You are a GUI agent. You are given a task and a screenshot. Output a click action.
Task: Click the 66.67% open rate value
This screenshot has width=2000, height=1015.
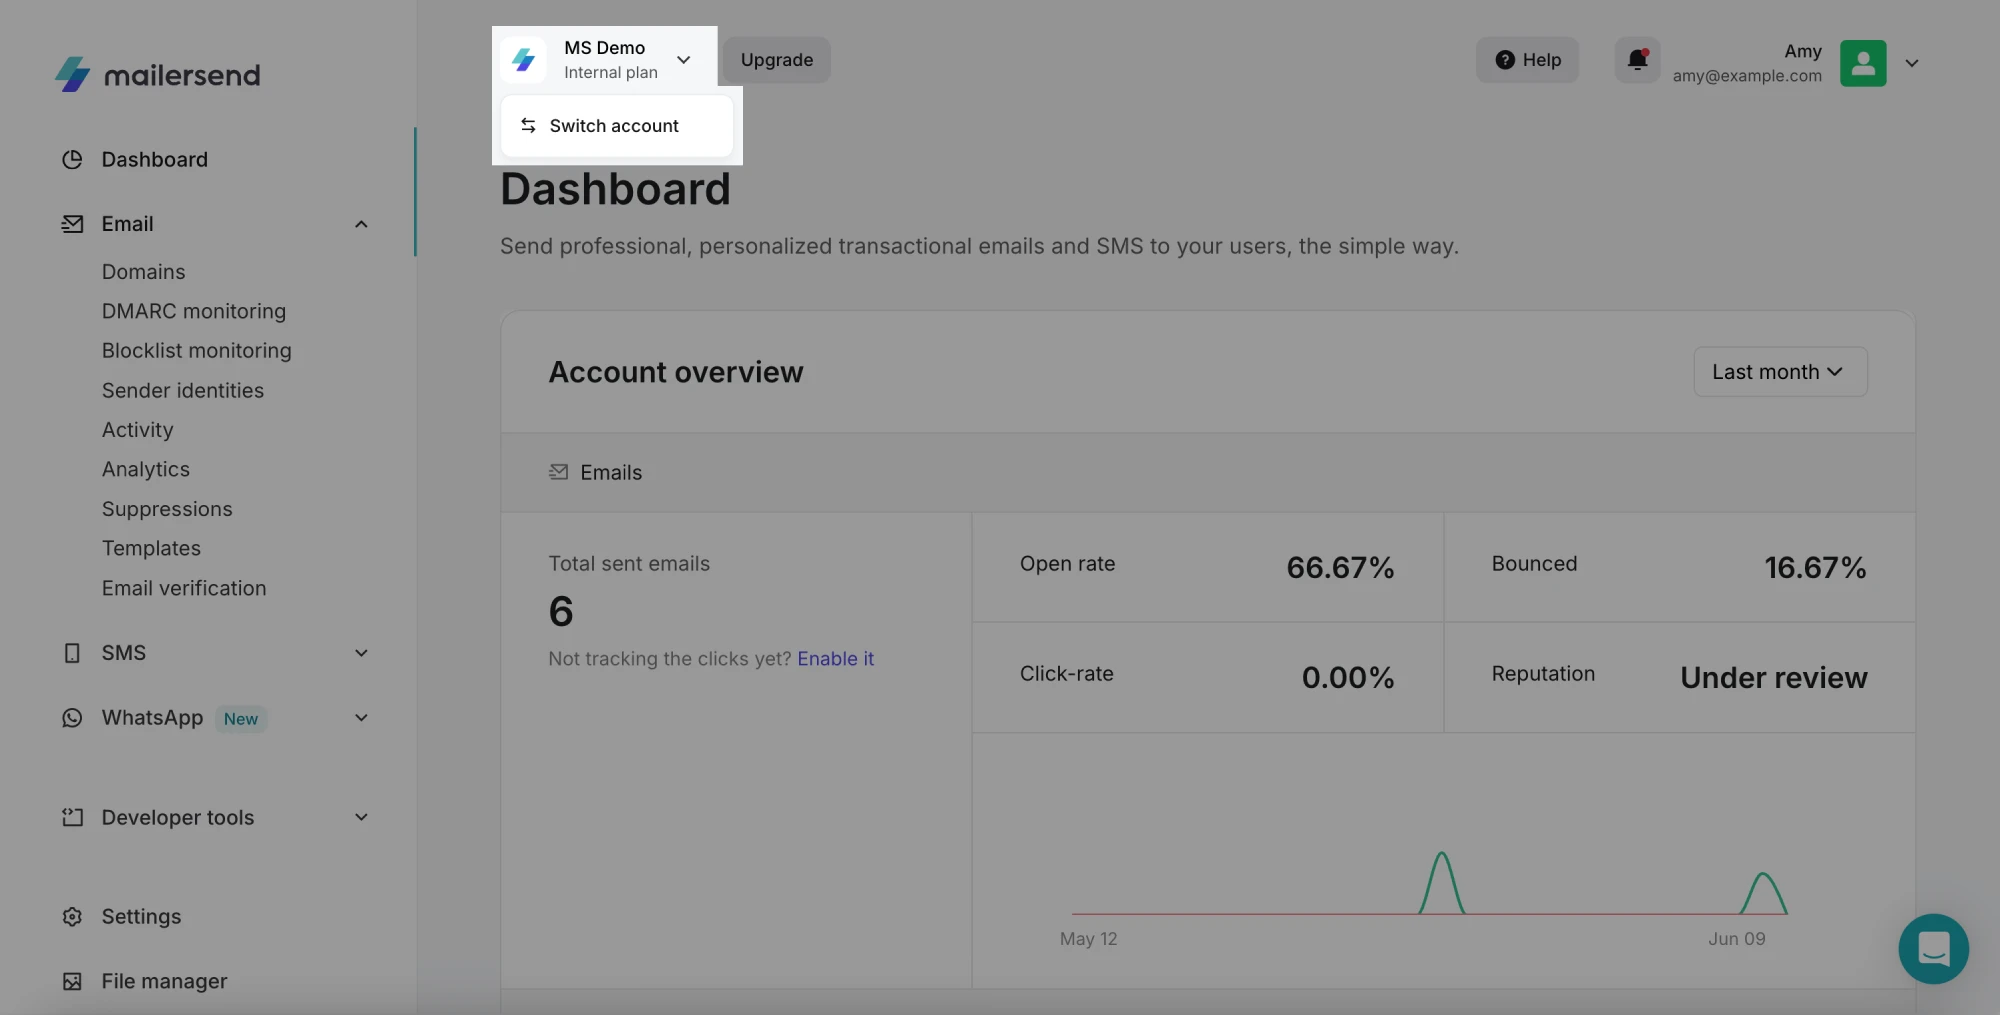[x=1340, y=568]
